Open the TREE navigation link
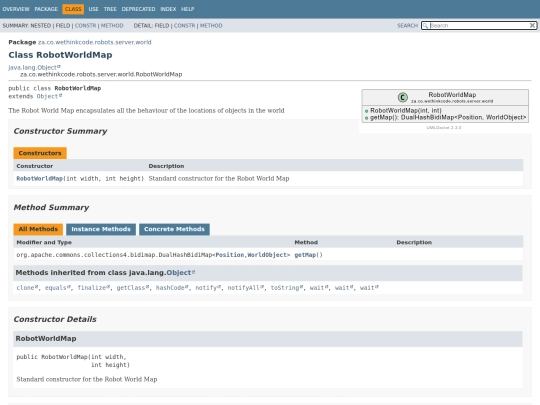Screen dimensions: 540x405 110,9
